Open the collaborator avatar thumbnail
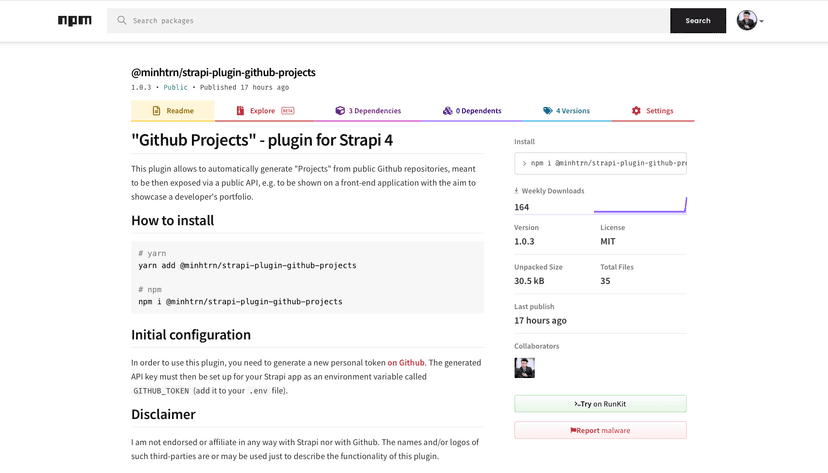Image resolution: width=828 pixels, height=473 pixels. (524, 368)
